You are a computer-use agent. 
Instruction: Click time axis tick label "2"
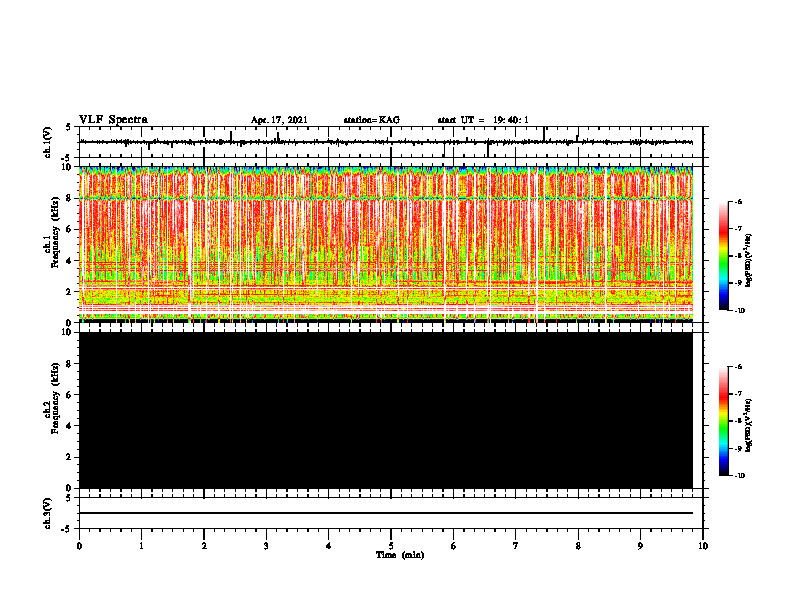coord(204,546)
